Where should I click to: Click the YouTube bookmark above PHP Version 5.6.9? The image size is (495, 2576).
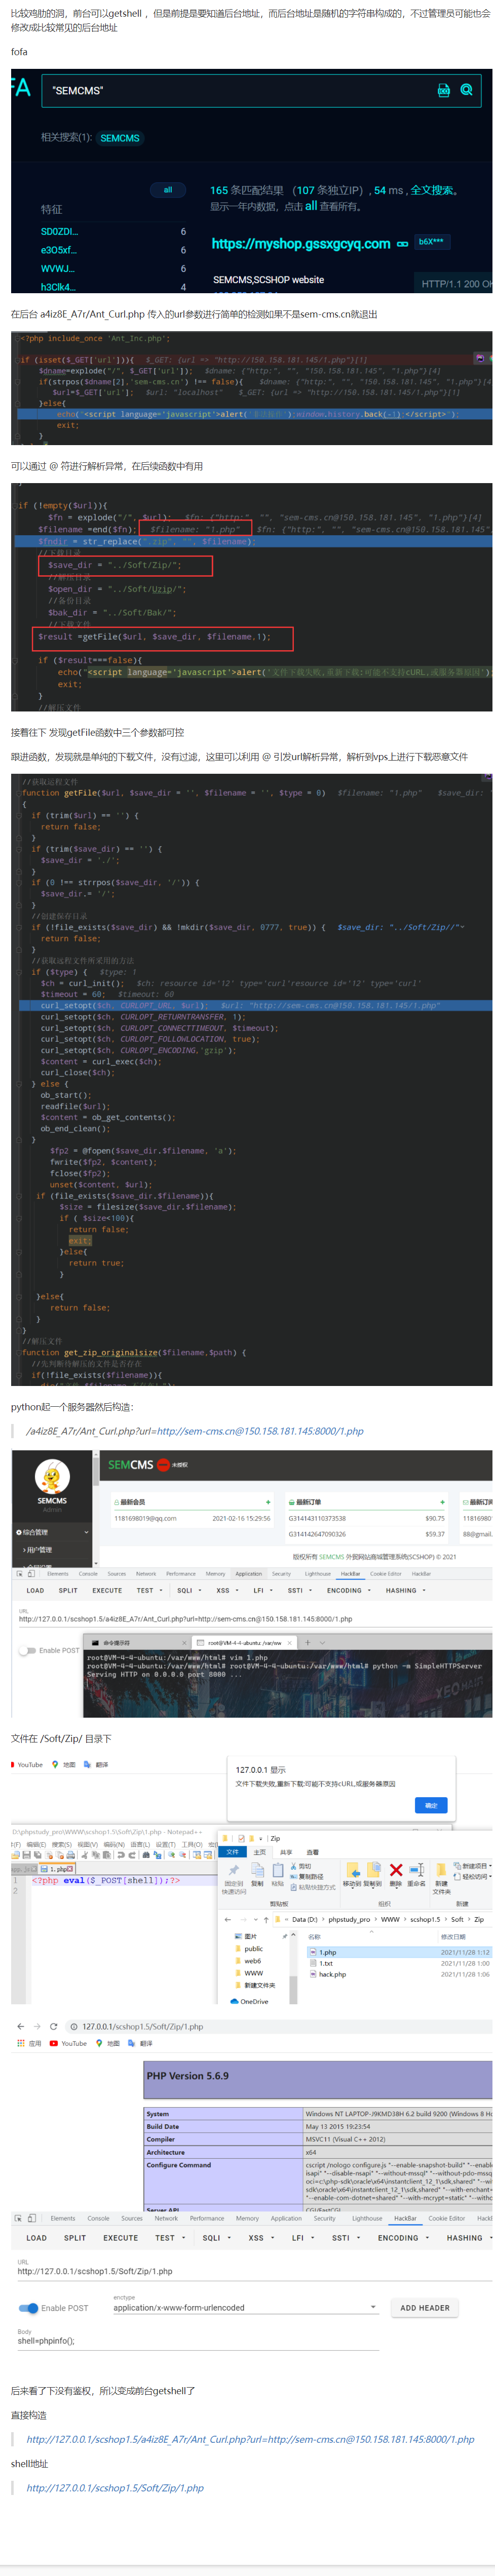[x=69, y=2043]
